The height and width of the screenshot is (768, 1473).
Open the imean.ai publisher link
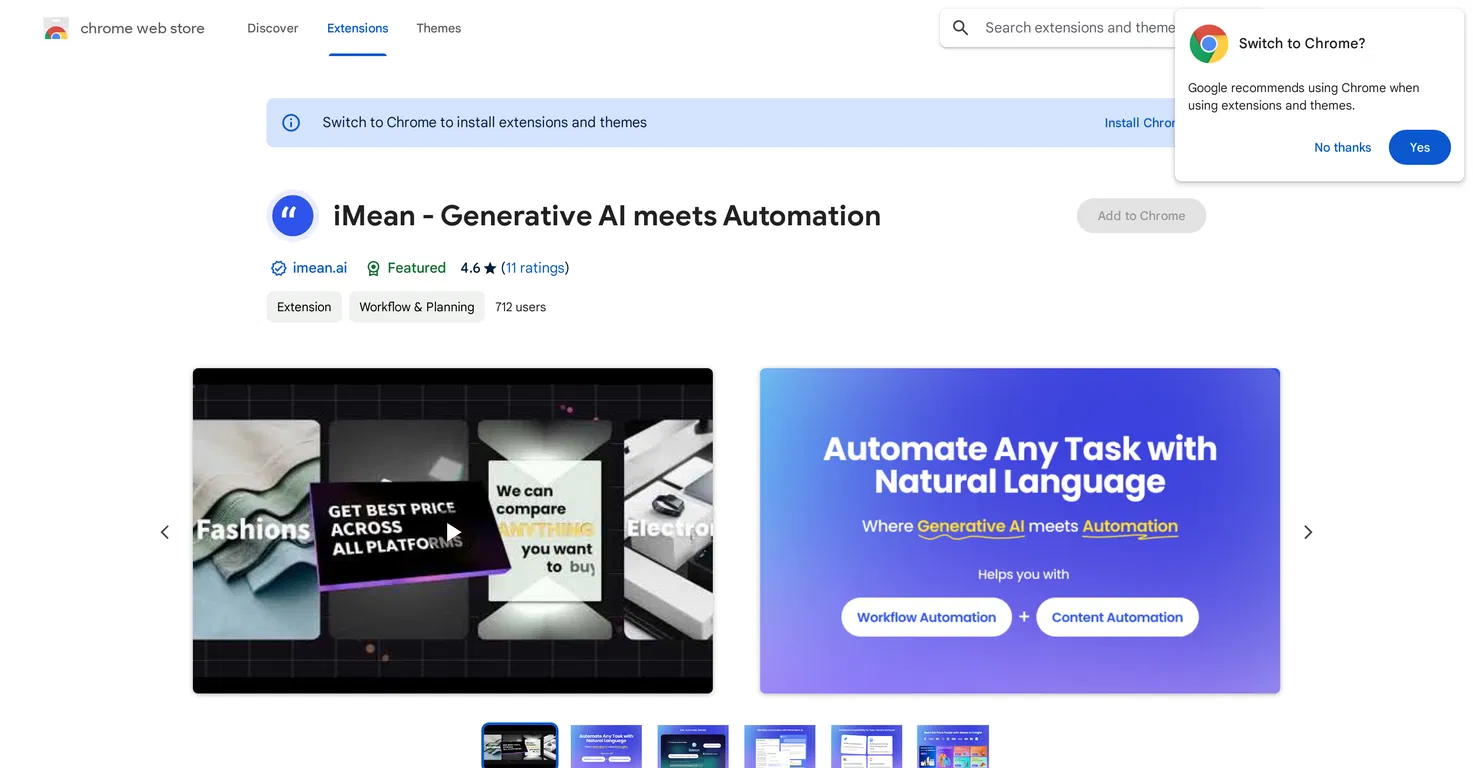pyautogui.click(x=320, y=268)
